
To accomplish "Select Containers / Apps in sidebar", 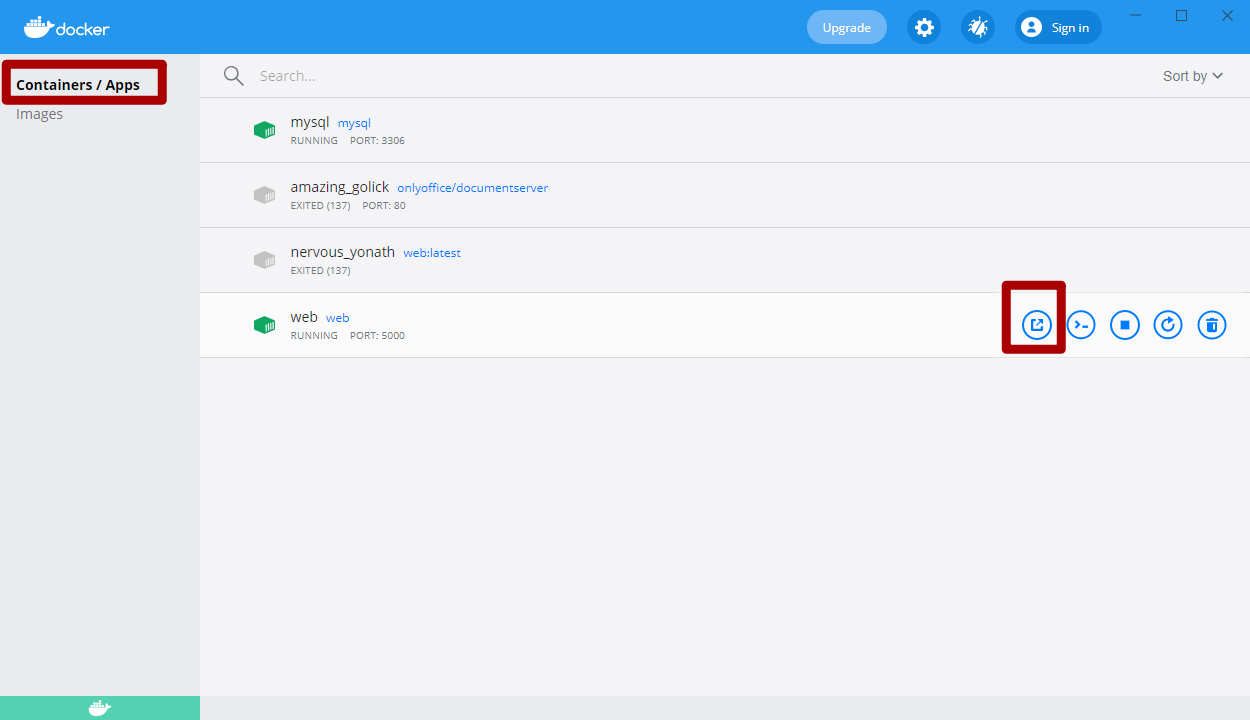I will click(x=78, y=85).
